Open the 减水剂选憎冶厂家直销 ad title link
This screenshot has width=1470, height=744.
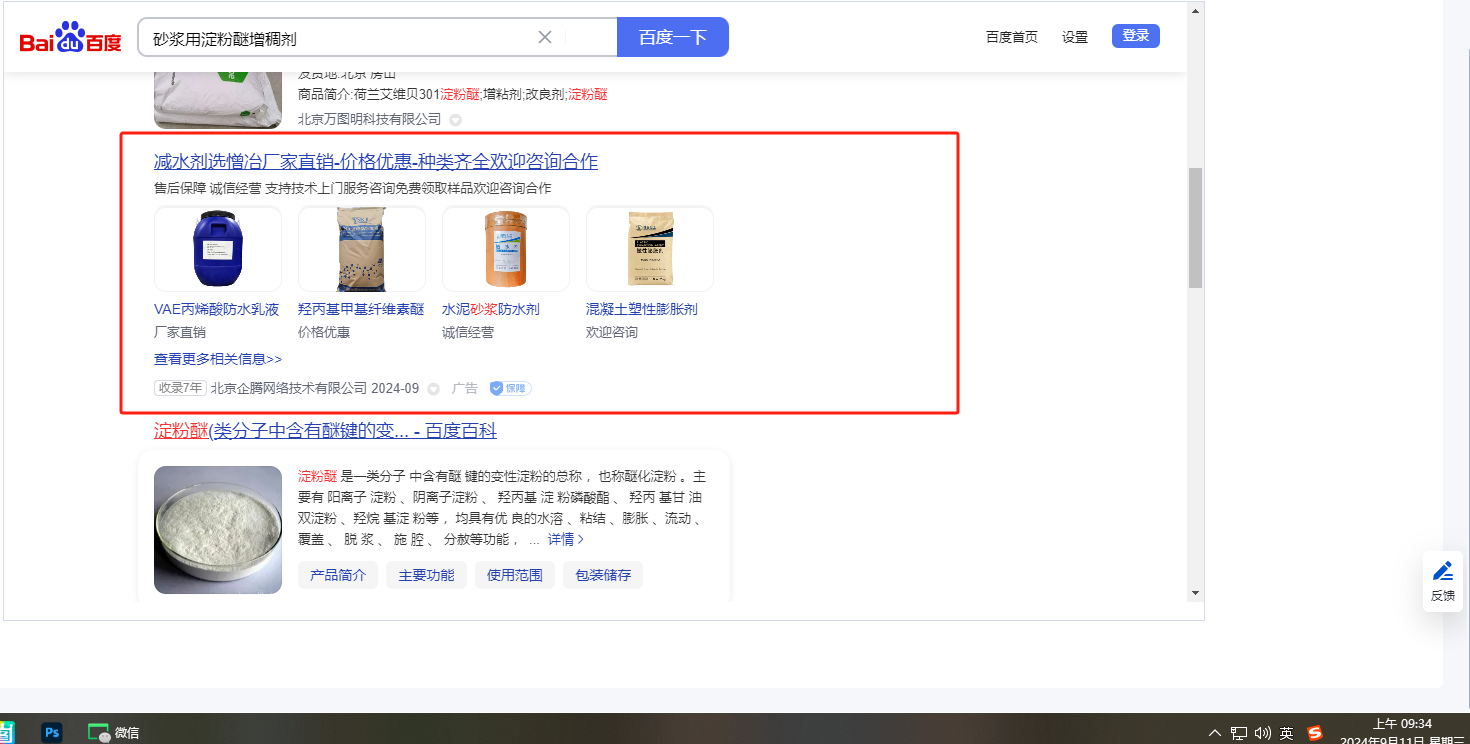click(x=376, y=162)
